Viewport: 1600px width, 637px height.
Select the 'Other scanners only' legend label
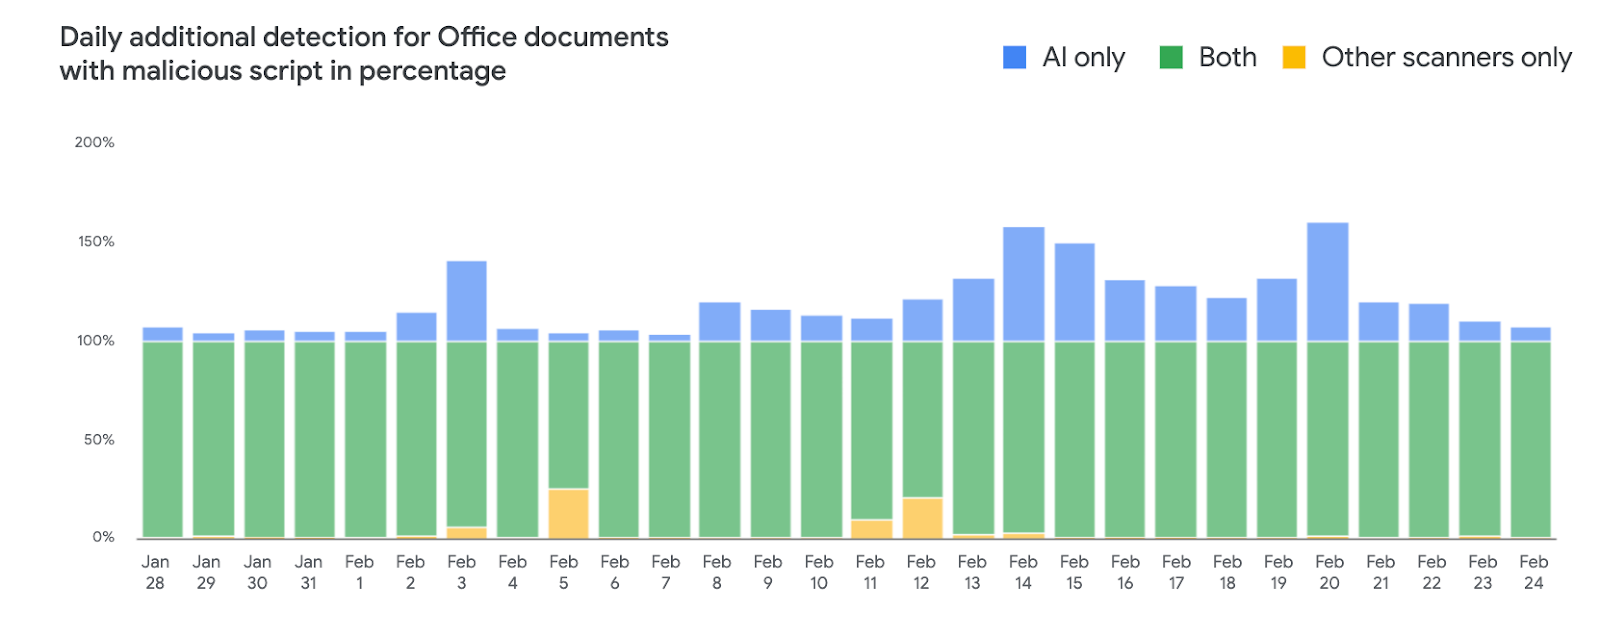1446,58
